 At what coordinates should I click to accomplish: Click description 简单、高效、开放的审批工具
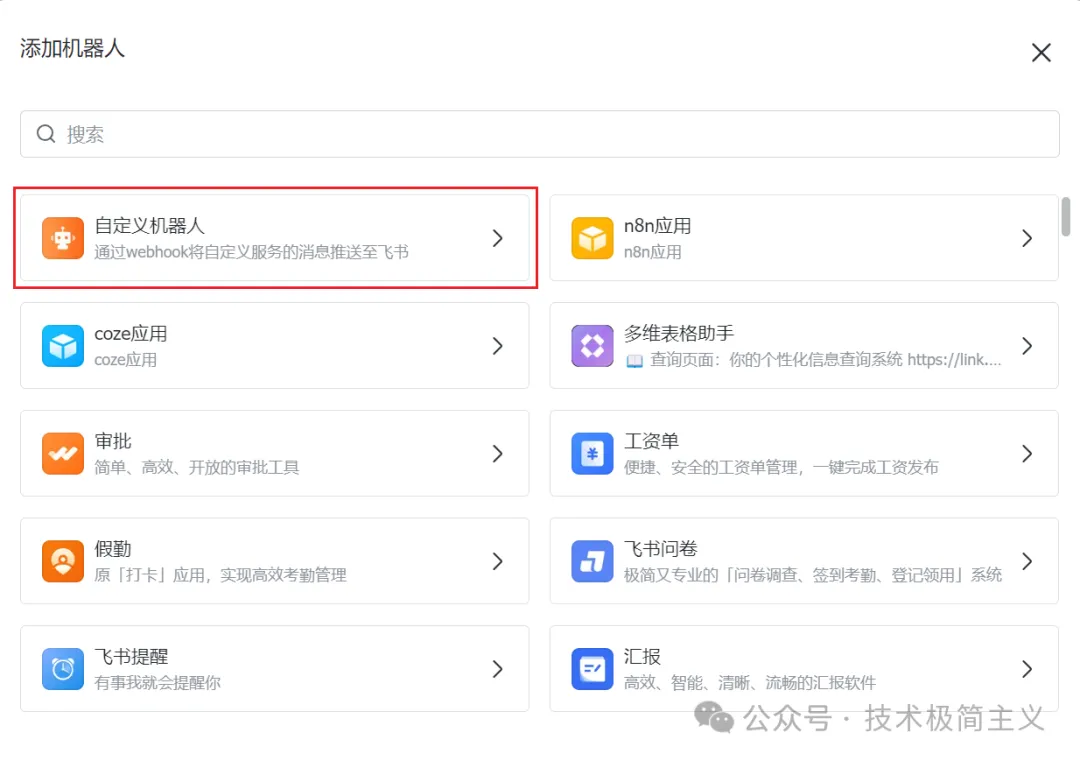[197, 468]
